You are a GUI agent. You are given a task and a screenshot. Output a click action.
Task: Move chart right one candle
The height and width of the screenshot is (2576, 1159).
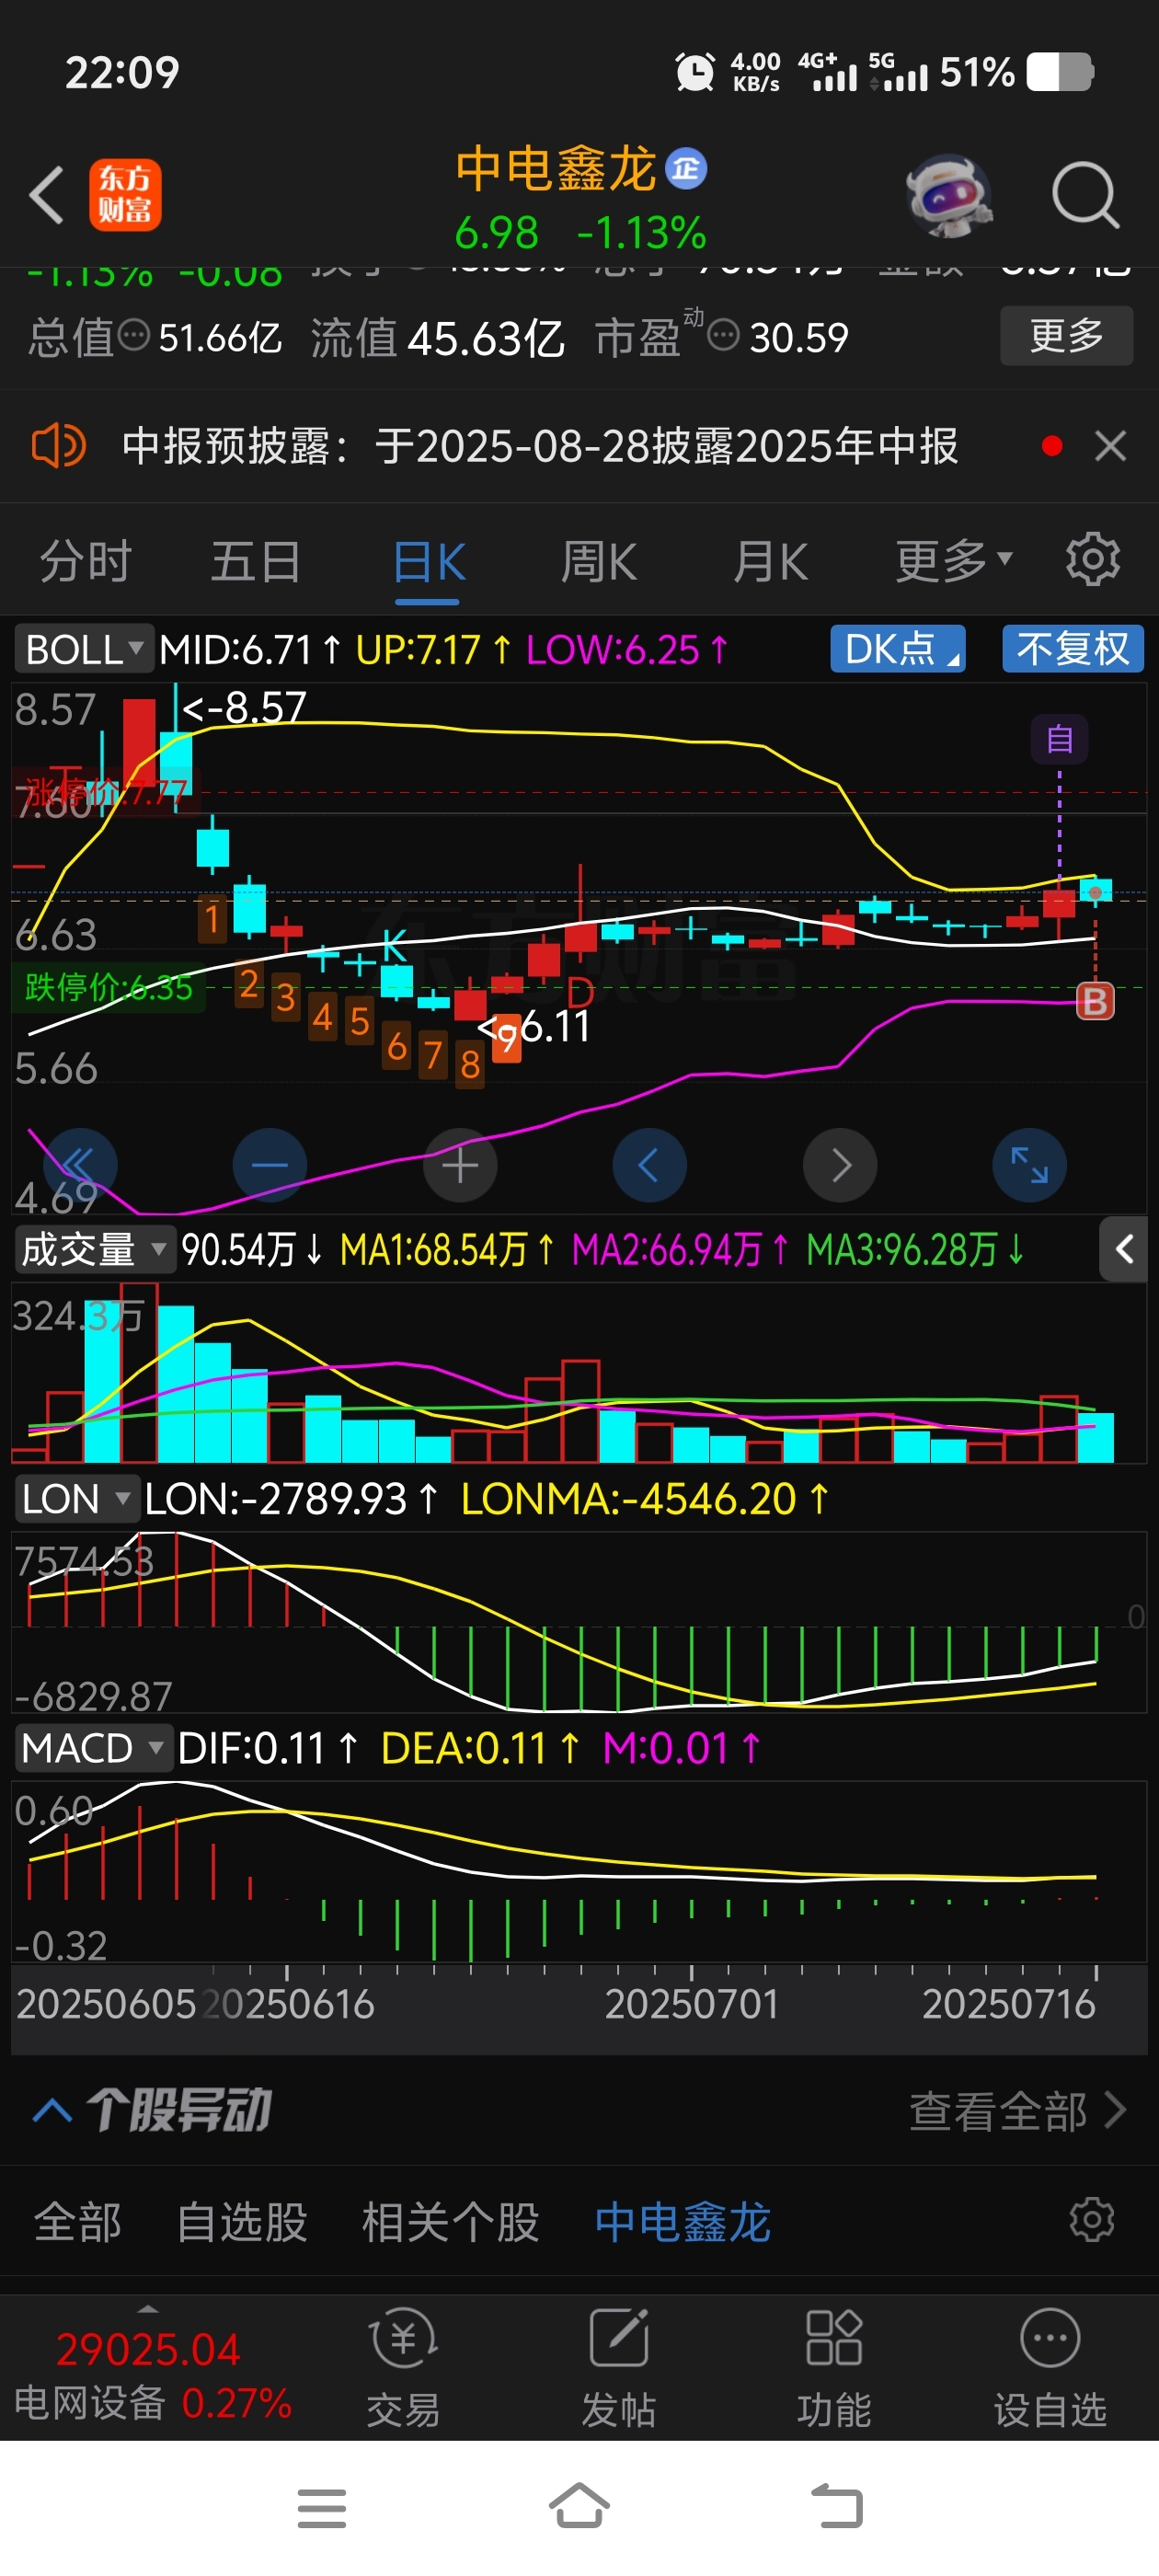point(840,1165)
